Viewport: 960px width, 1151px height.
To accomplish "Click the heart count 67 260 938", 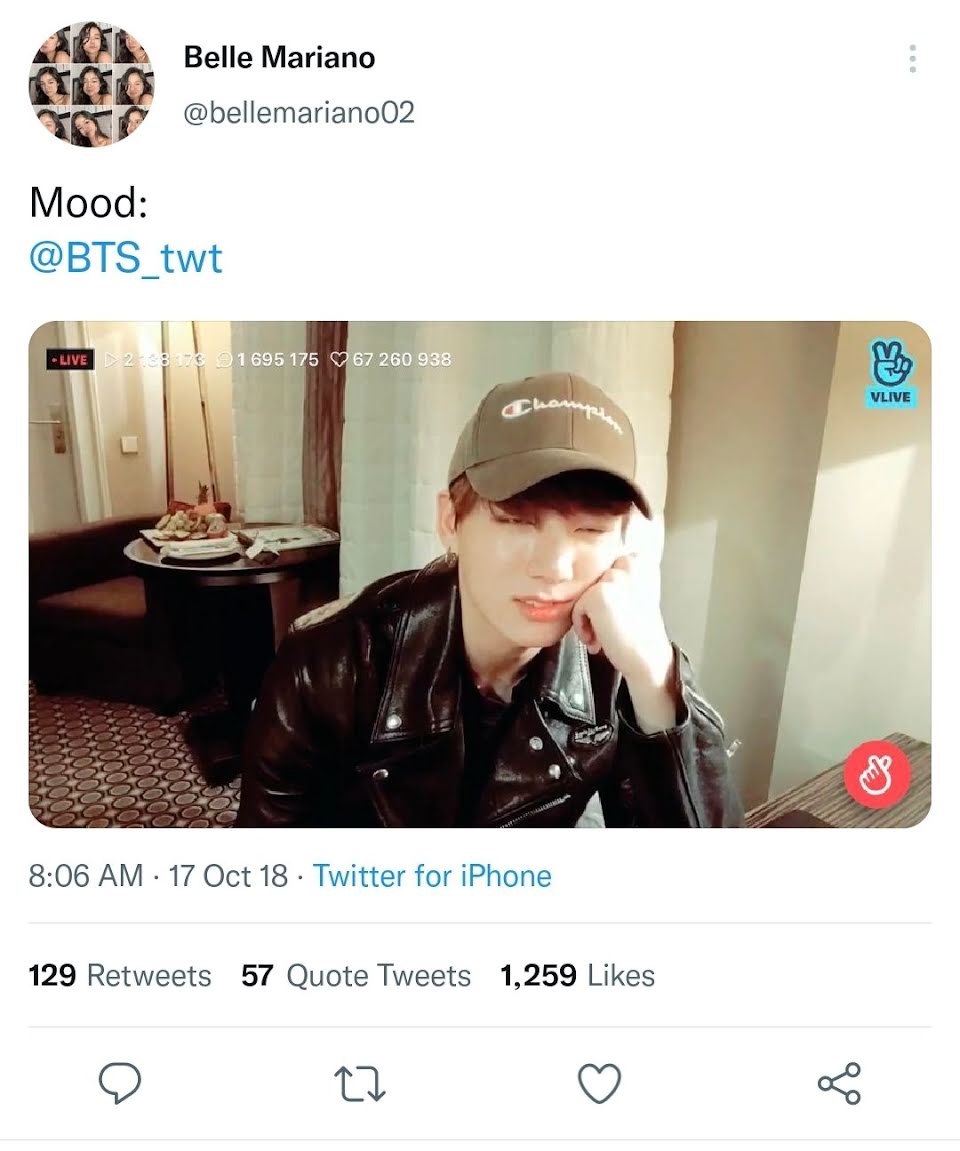I will [391, 359].
